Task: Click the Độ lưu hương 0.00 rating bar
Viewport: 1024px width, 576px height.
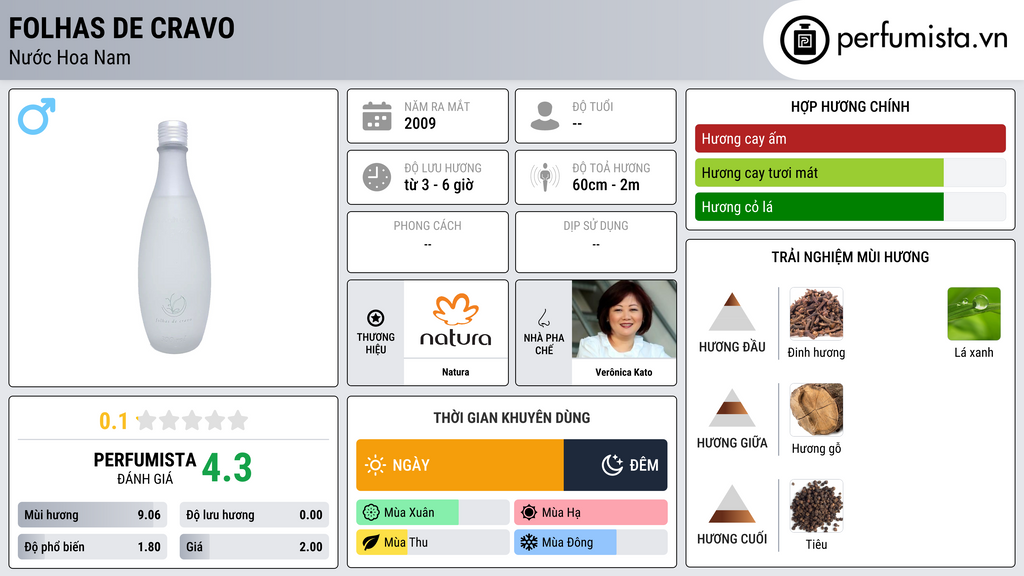Action: click(x=254, y=515)
